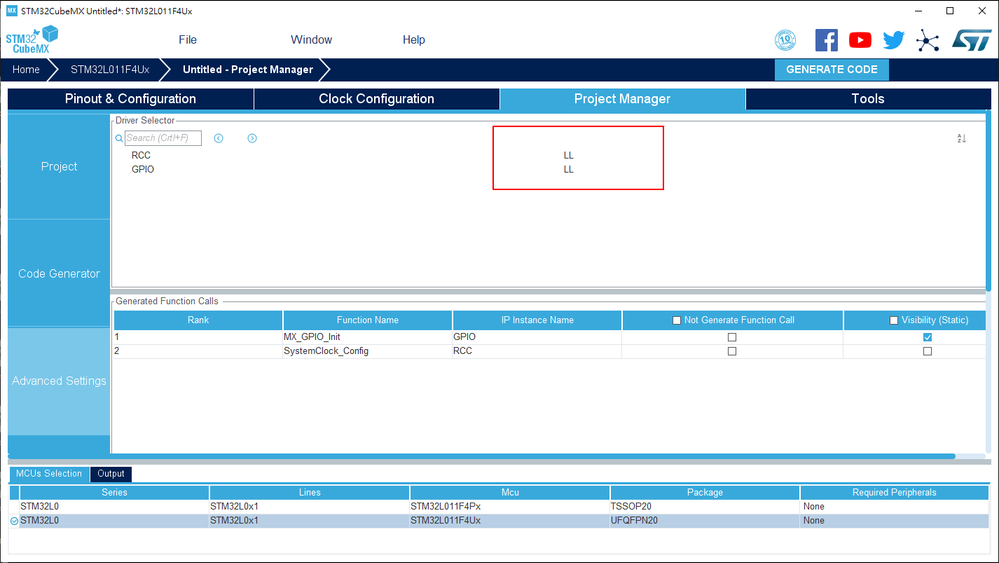Select the STM32L011F4Ux MCU cell
The image size is (999, 563).
510,520
